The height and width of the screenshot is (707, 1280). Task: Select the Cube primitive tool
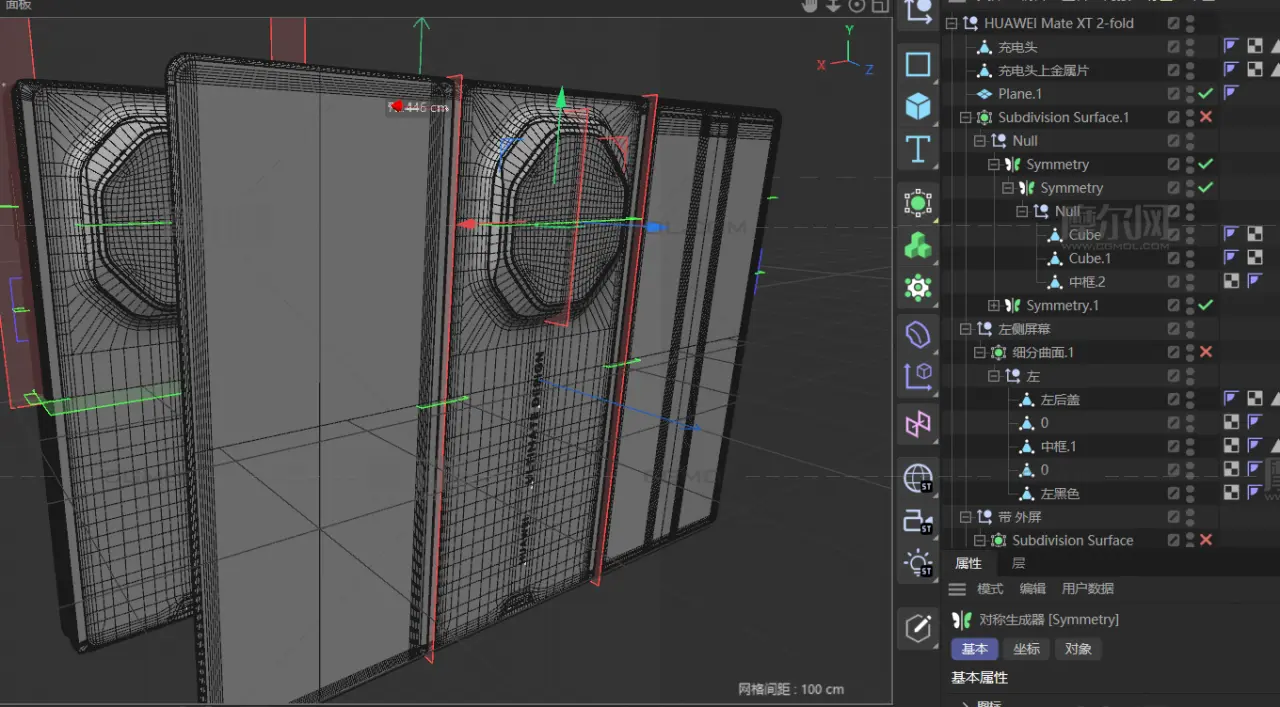[x=918, y=106]
